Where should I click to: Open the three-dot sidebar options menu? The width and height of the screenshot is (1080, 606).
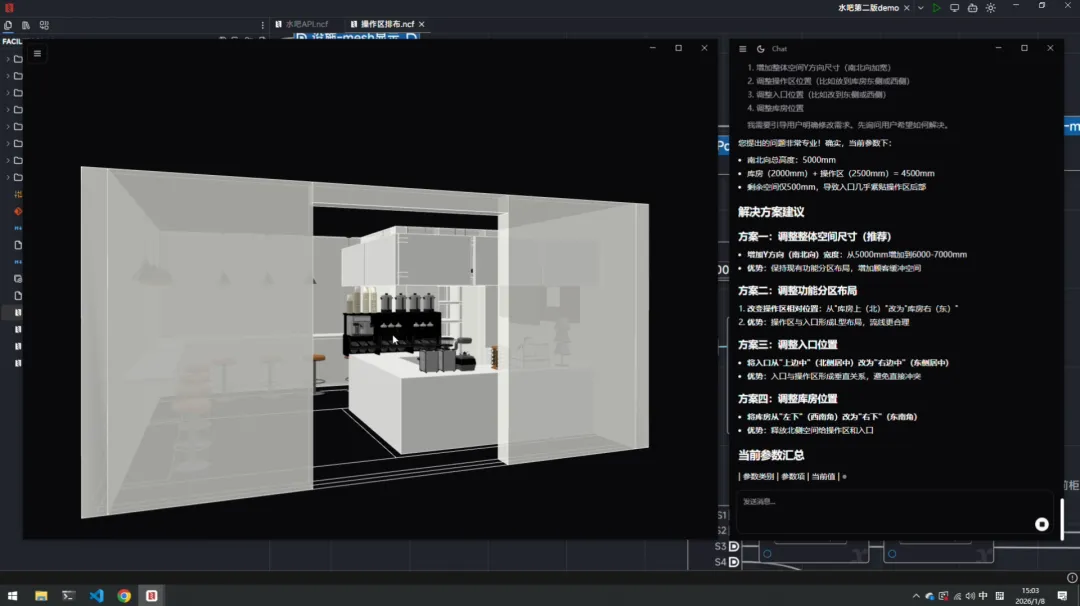(263, 25)
